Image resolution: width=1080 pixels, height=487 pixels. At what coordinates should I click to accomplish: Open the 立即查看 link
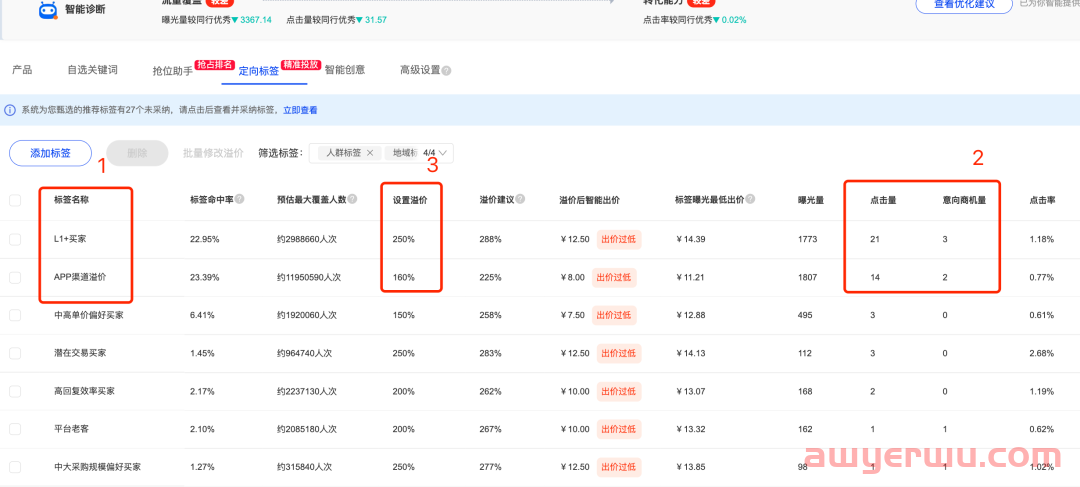tap(300, 110)
